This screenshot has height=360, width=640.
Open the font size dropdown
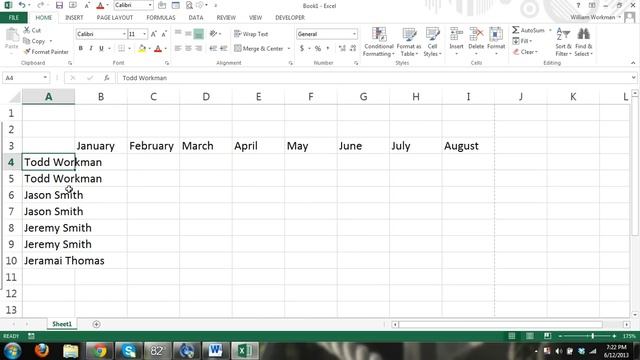coord(144,34)
